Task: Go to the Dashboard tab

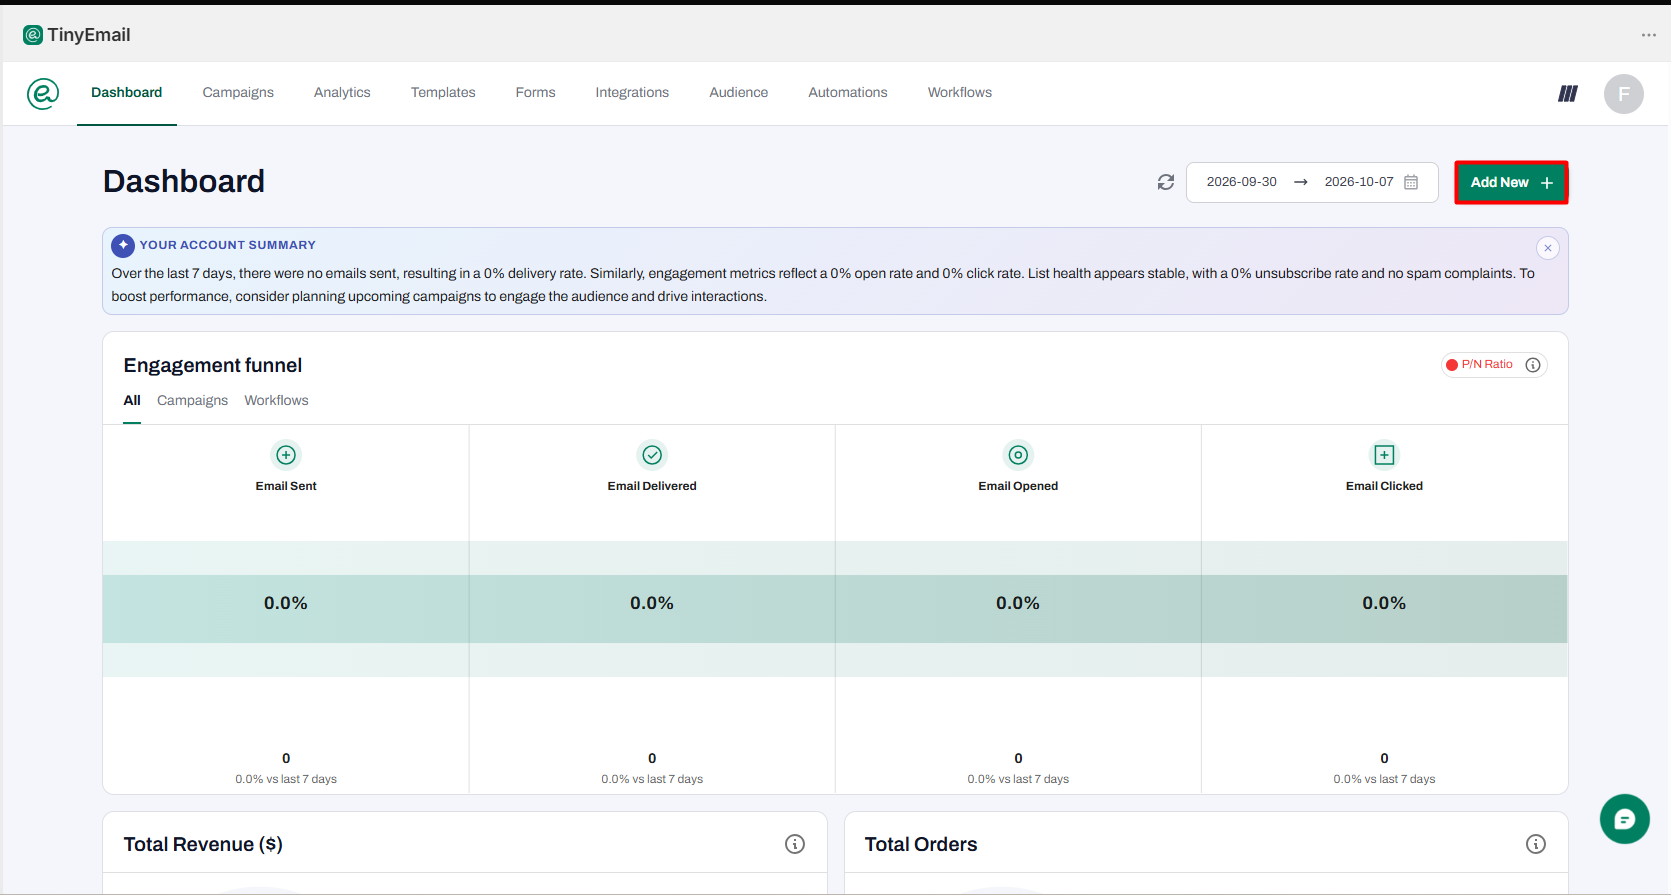Action: point(127,93)
